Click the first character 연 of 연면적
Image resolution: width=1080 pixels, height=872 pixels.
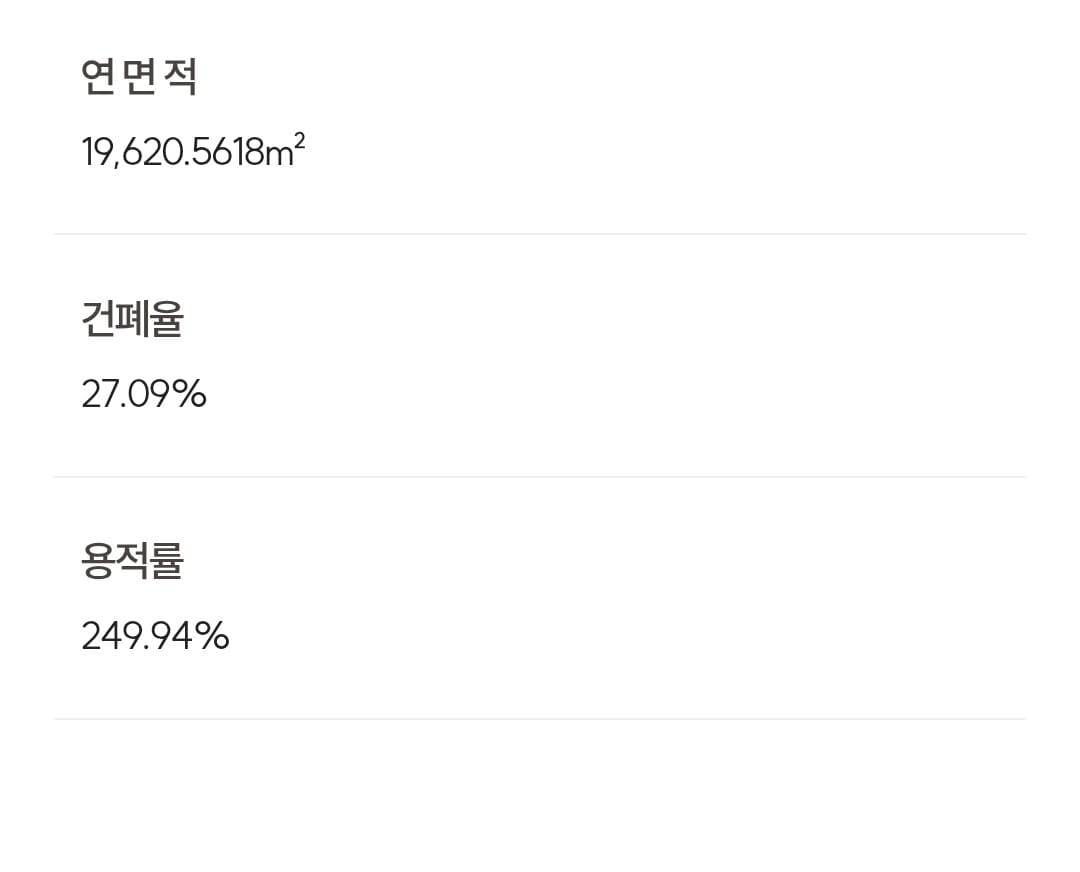click(99, 77)
